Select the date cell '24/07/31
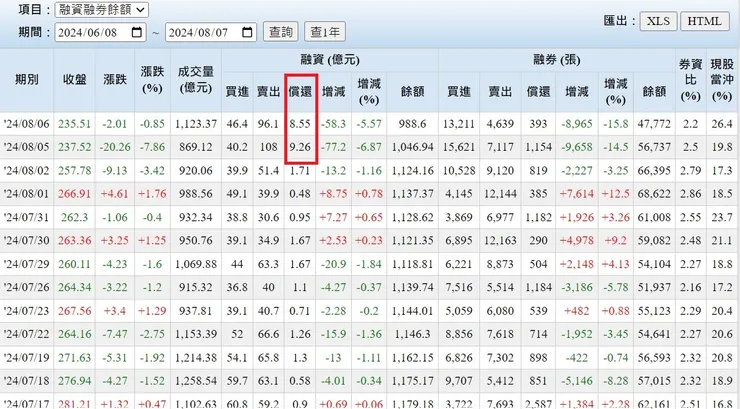Image resolution: width=740 pixels, height=409 pixels. click(x=26, y=217)
